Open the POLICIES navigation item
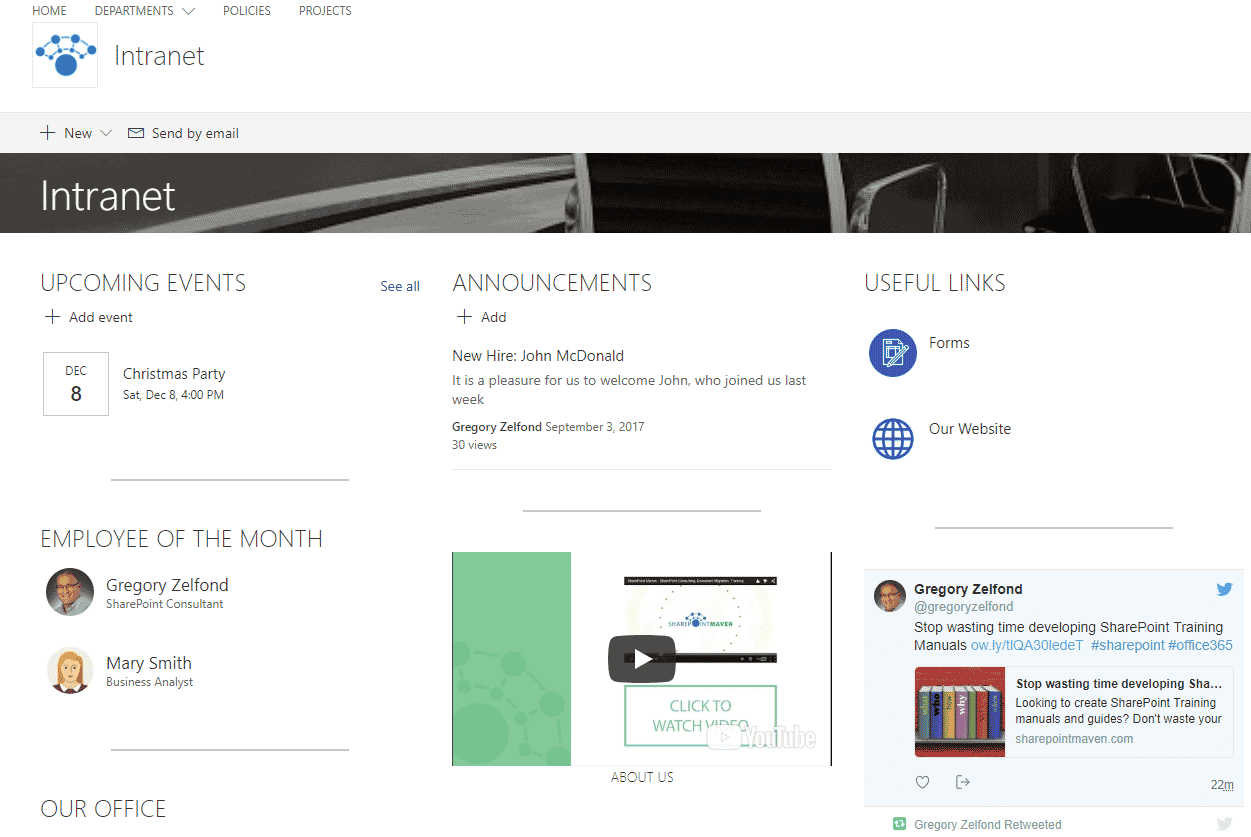 246,11
